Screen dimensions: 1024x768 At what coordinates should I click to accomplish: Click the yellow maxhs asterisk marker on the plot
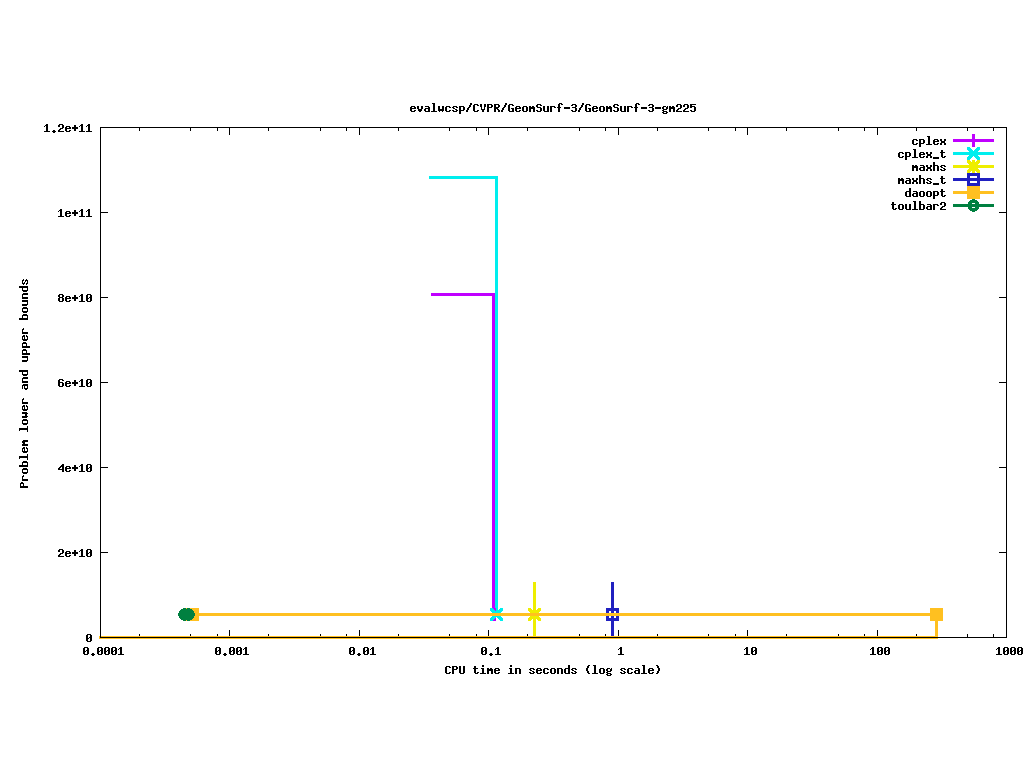coord(535,614)
